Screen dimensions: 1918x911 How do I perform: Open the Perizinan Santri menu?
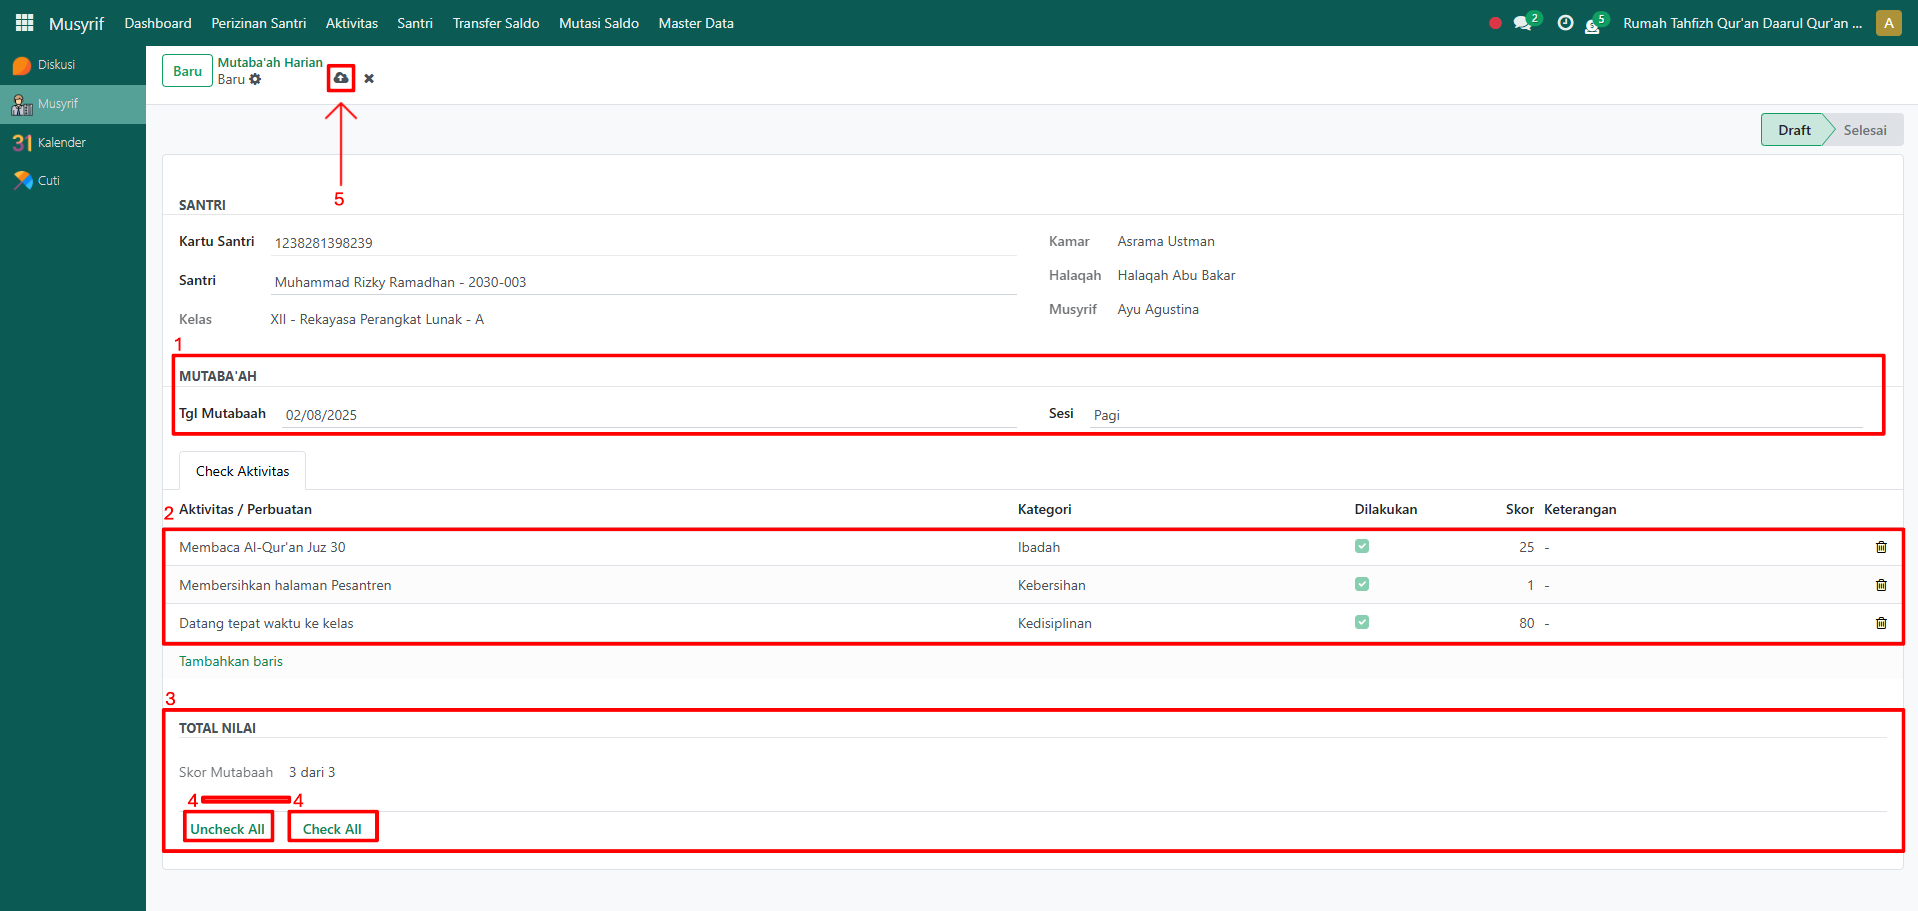(258, 23)
